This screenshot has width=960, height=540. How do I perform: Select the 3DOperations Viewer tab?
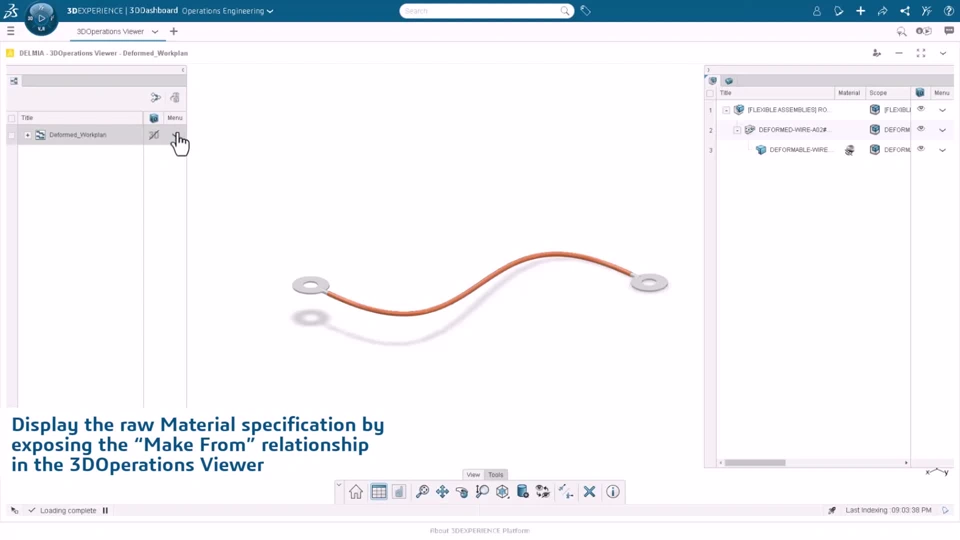point(110,31)
